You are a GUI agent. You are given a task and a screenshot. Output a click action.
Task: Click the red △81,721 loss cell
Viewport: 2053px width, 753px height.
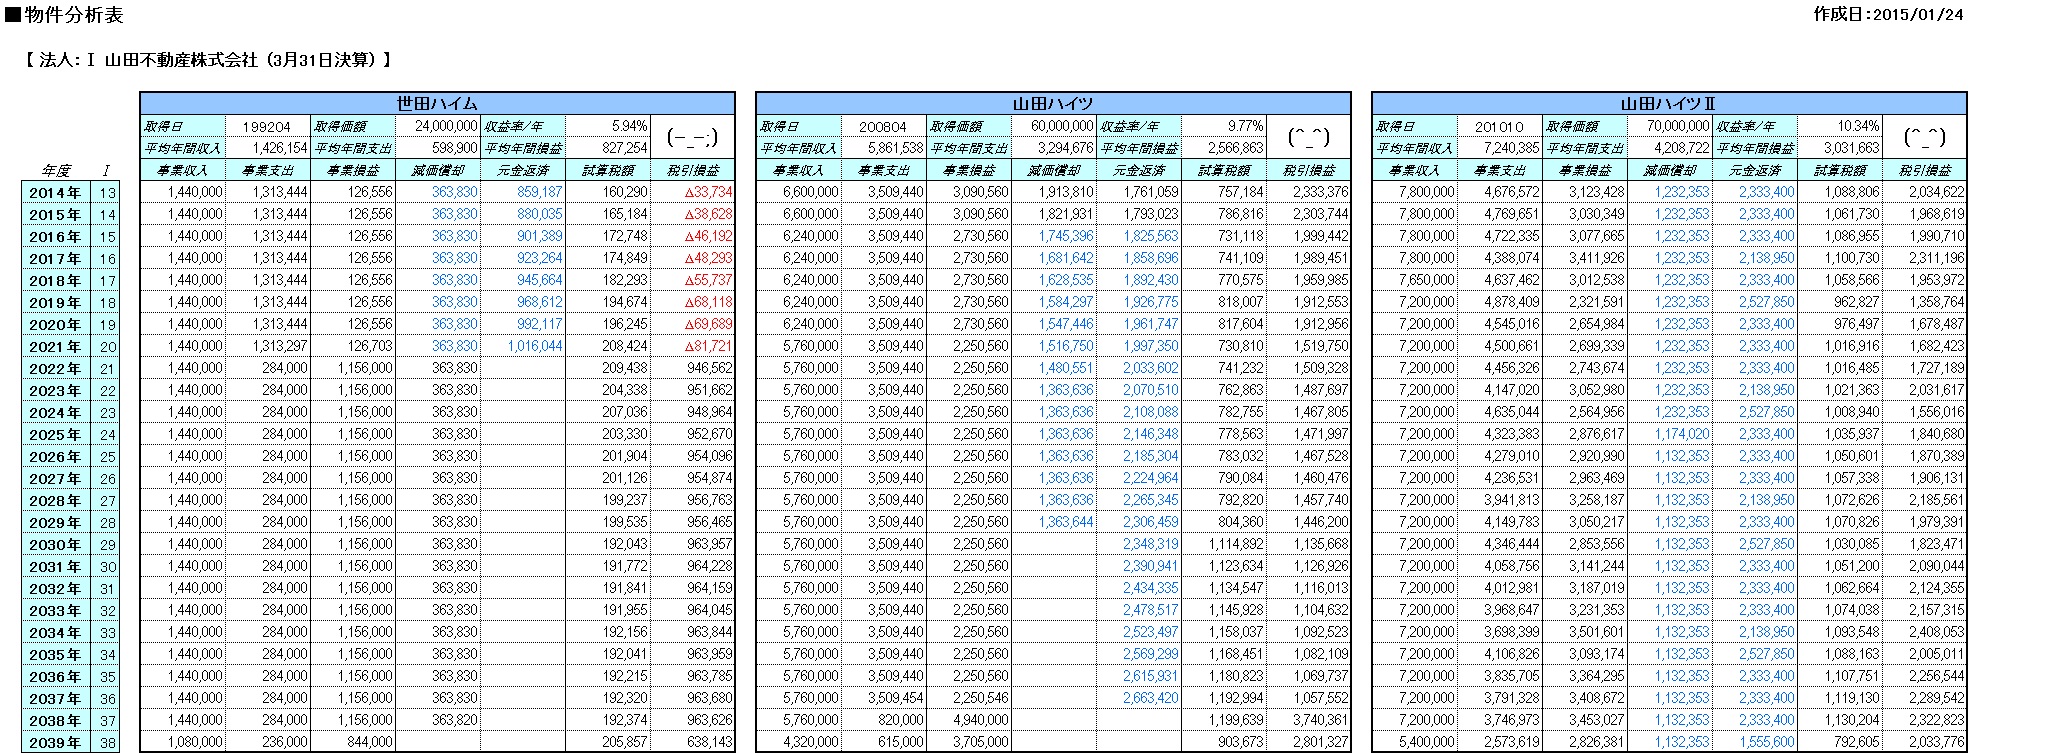pyautogui.click(x=708, y=346)
